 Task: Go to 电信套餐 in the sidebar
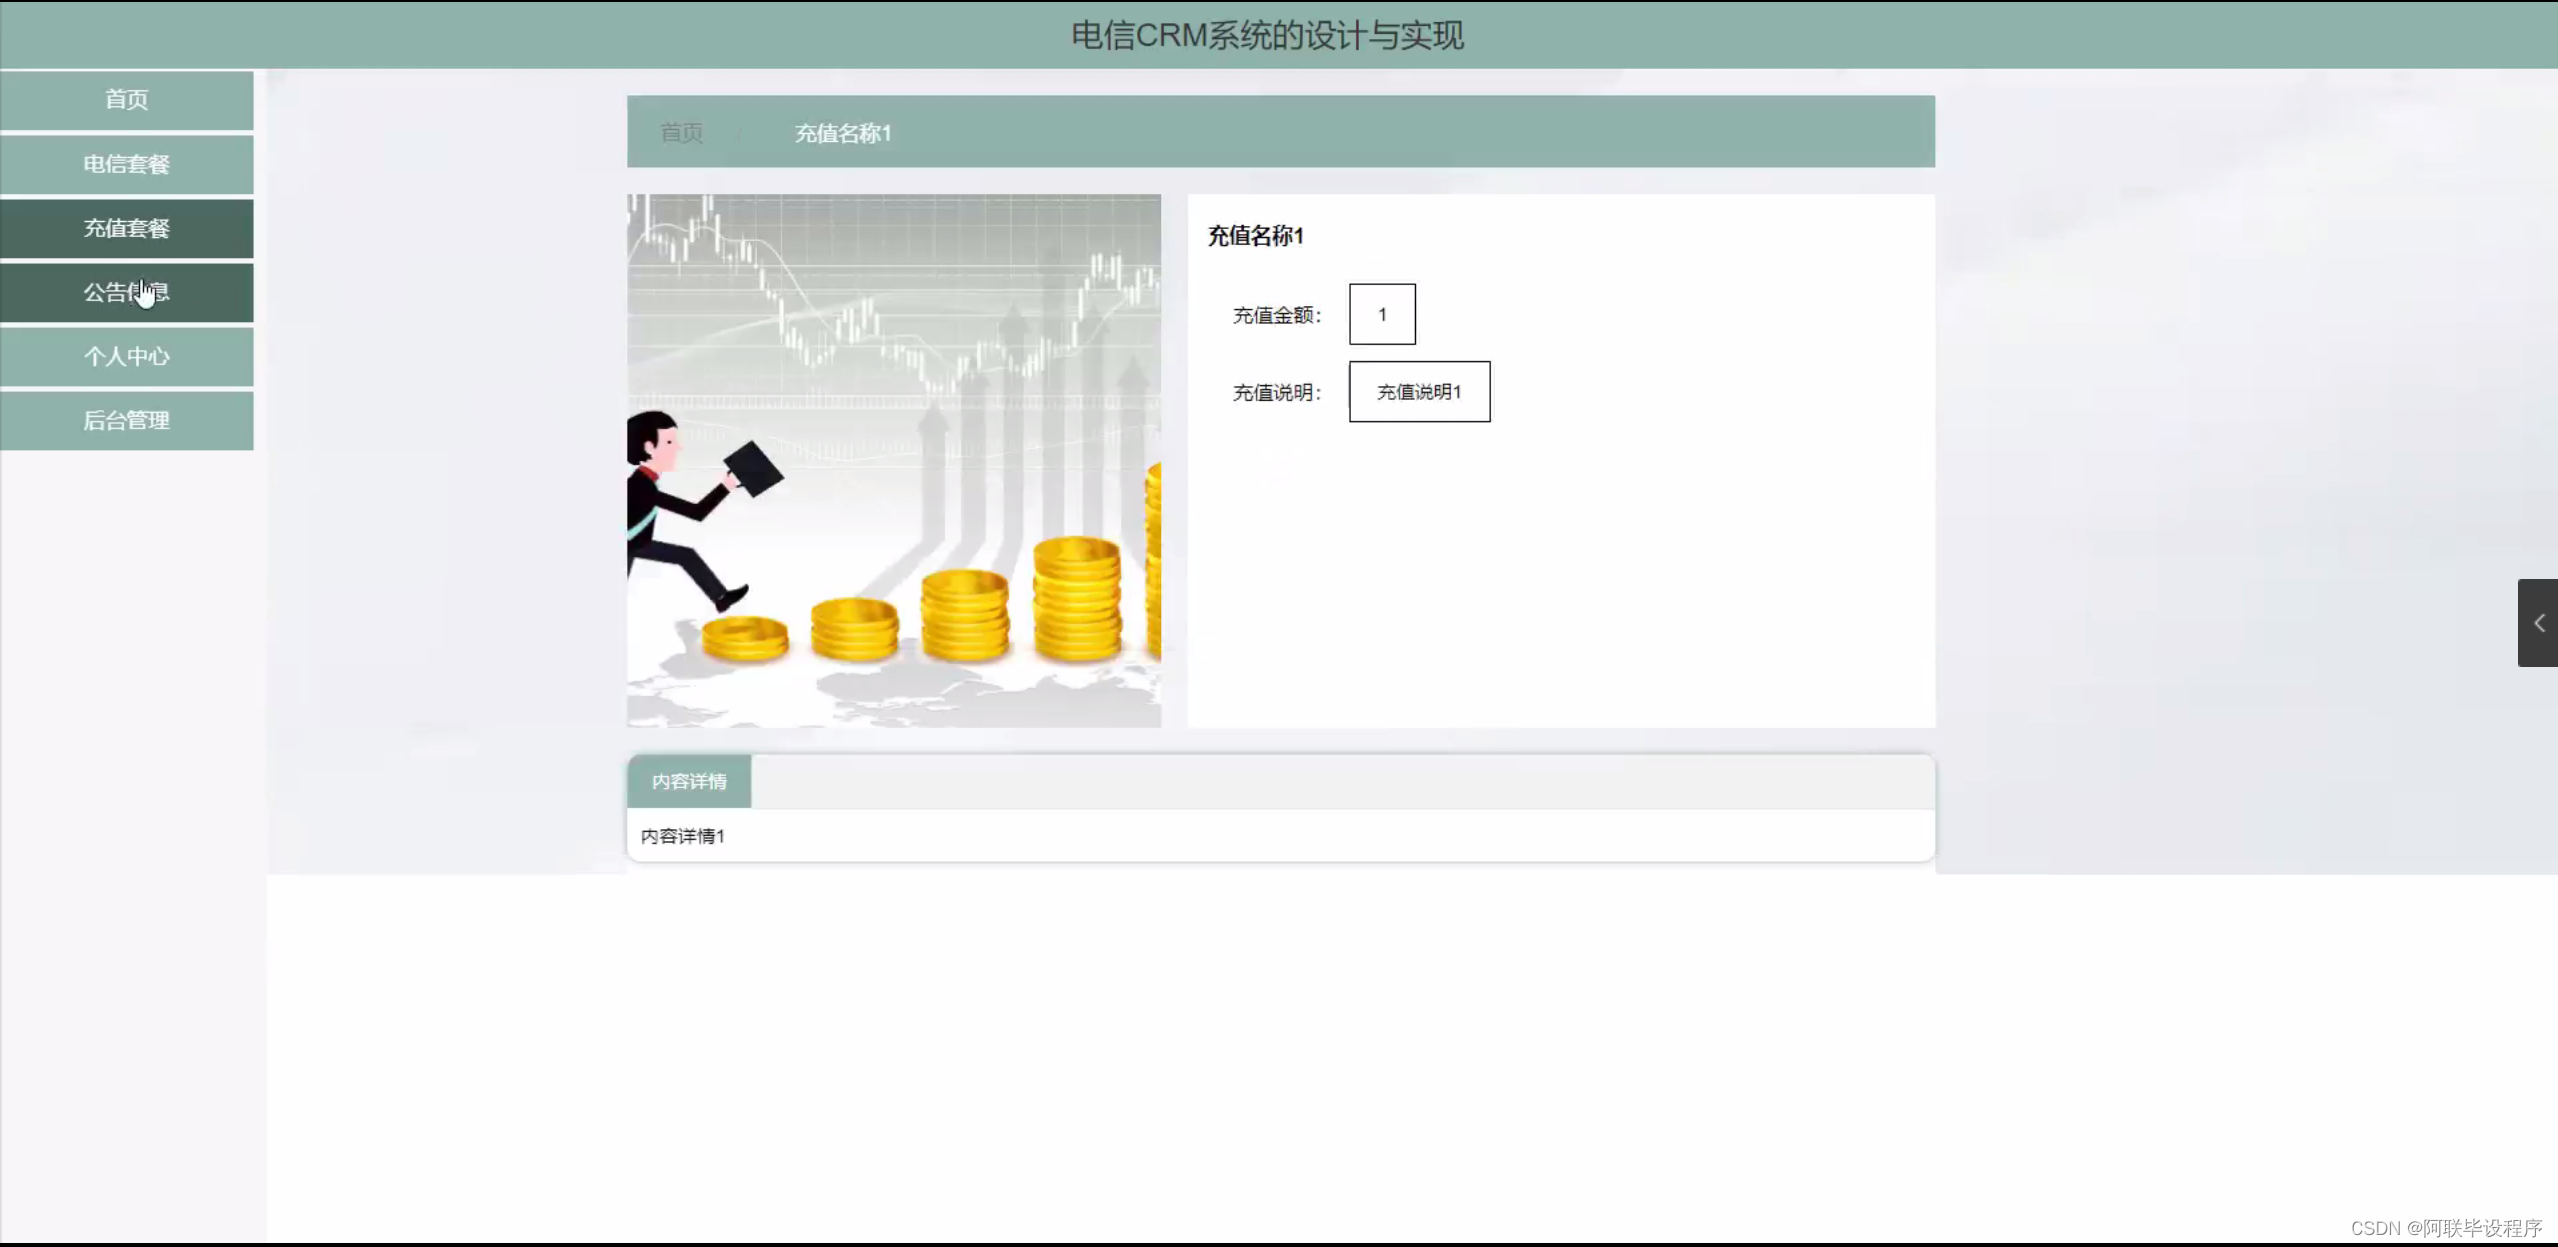point(126,164)
